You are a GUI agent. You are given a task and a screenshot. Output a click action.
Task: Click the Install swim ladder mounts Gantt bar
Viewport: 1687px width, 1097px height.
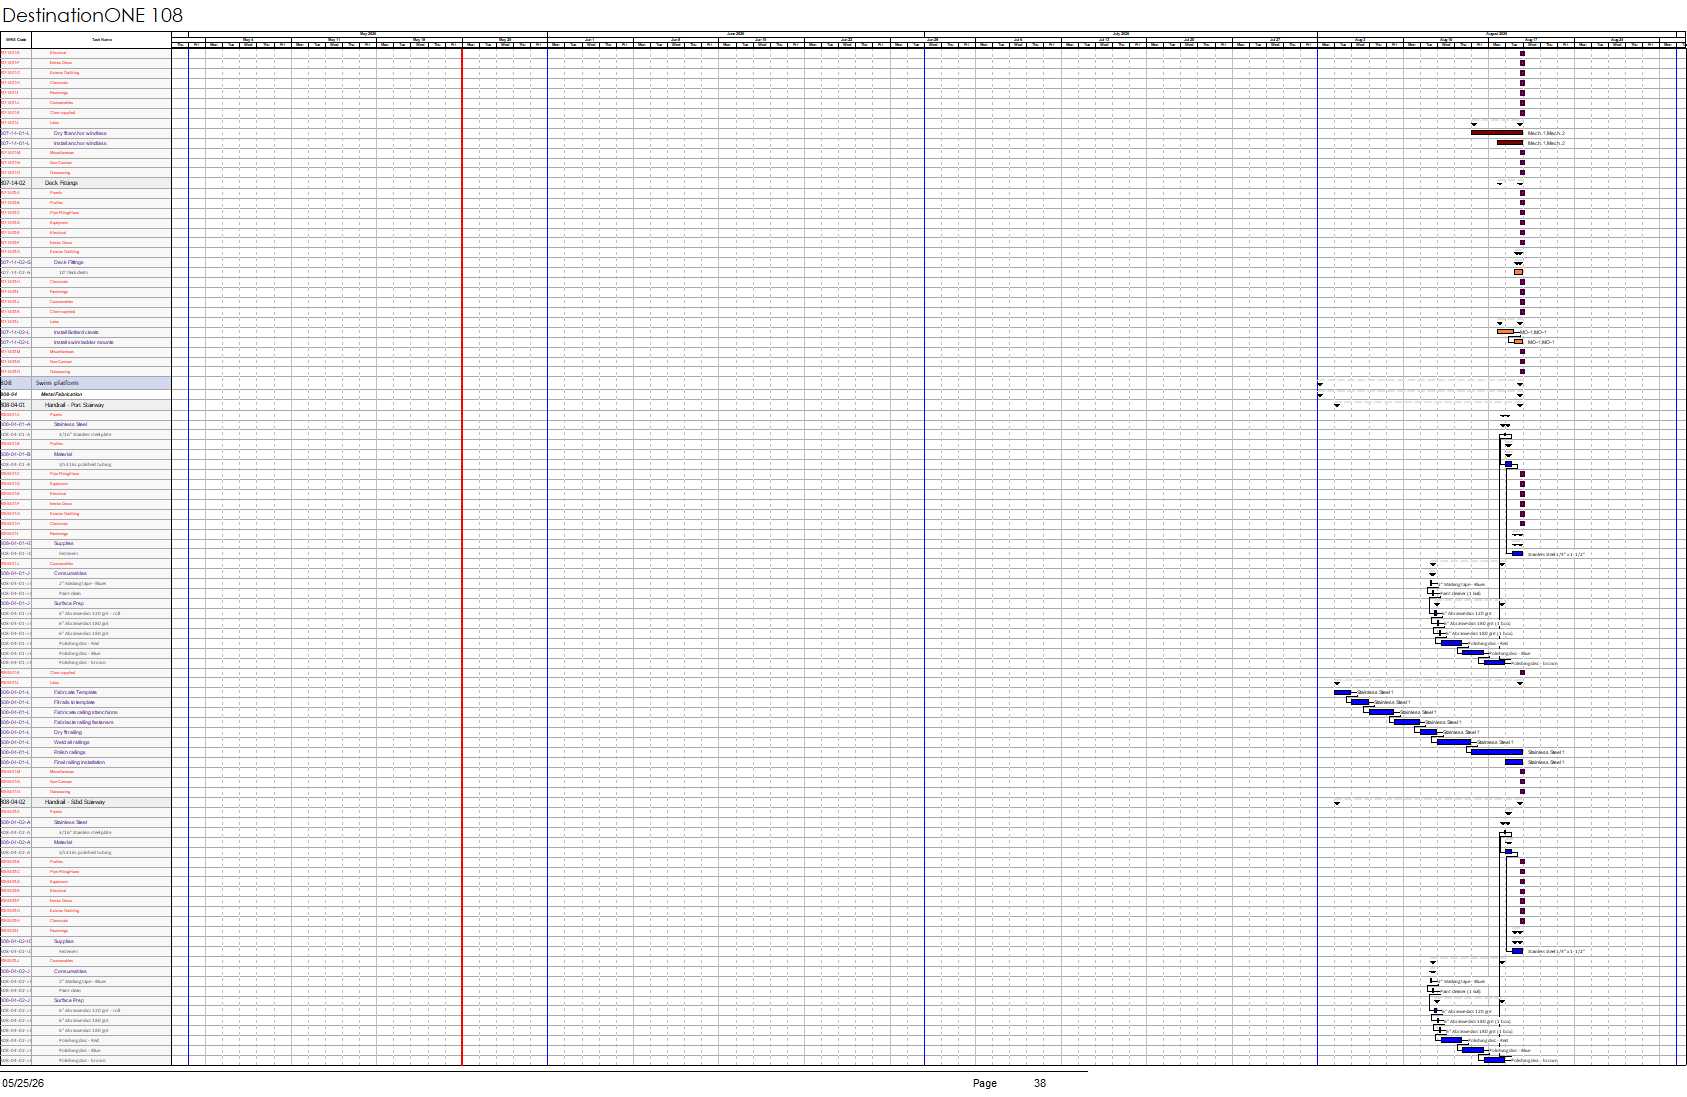pyautogui.click(x=1518, y=341)
